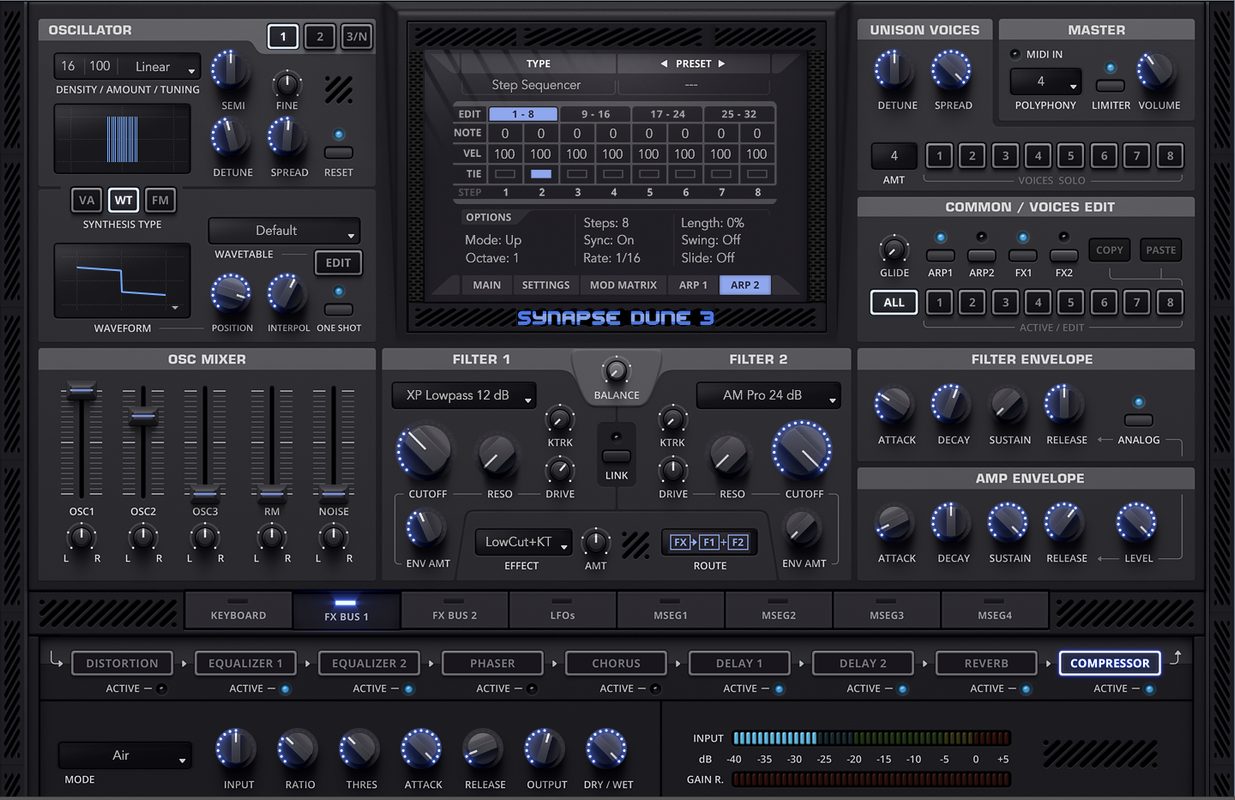Toggle the oscillator RESET switch

(x=339, y=153)
